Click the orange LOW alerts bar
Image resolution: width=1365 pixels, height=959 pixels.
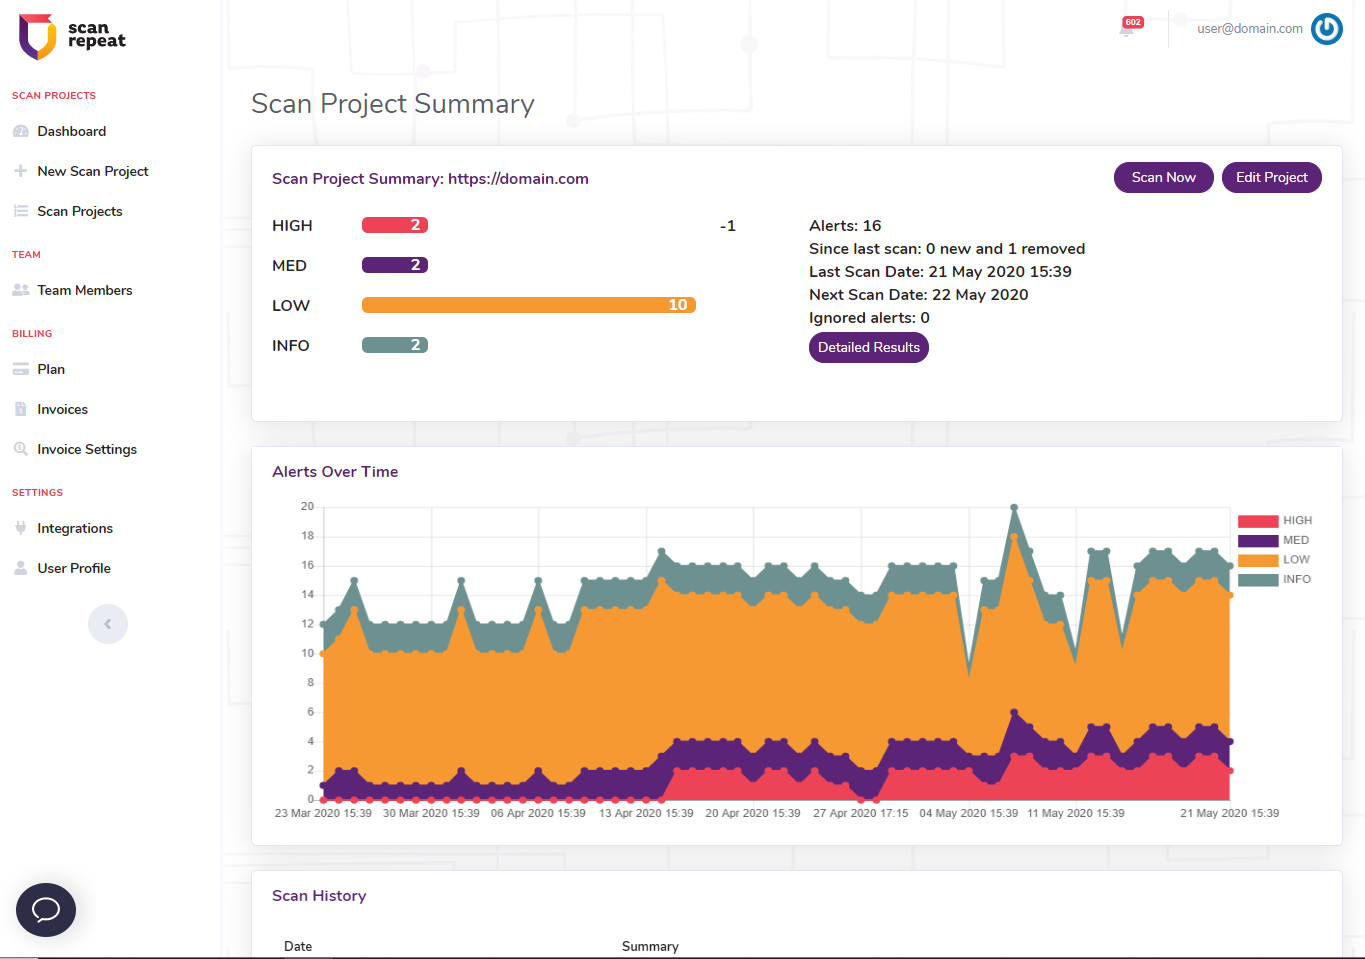tap(528, 305)
